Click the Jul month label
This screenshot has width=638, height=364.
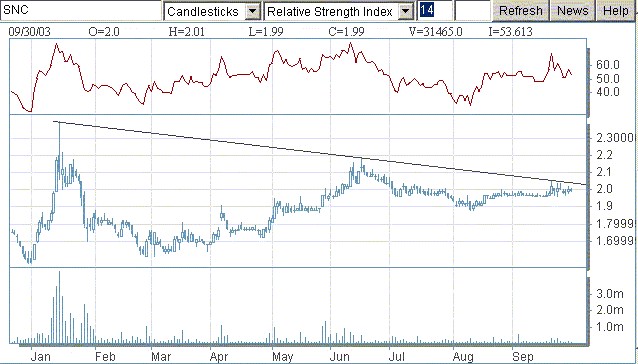point(397,357)
